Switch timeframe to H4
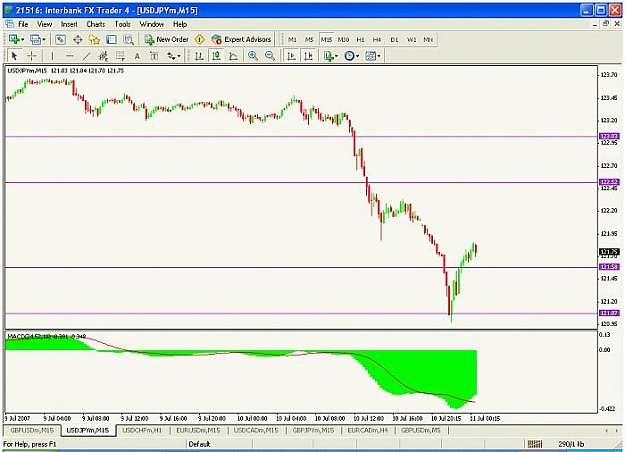 point(377,39)
